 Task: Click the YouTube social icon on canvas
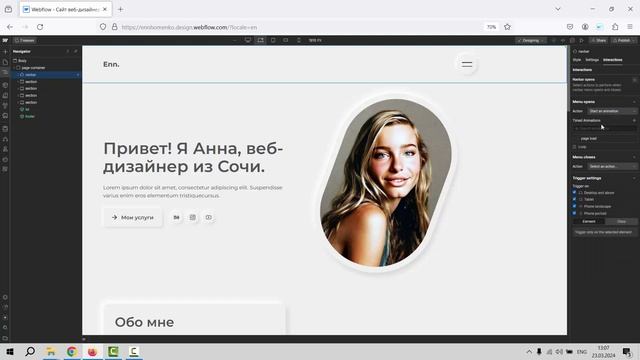click(209, 218)
